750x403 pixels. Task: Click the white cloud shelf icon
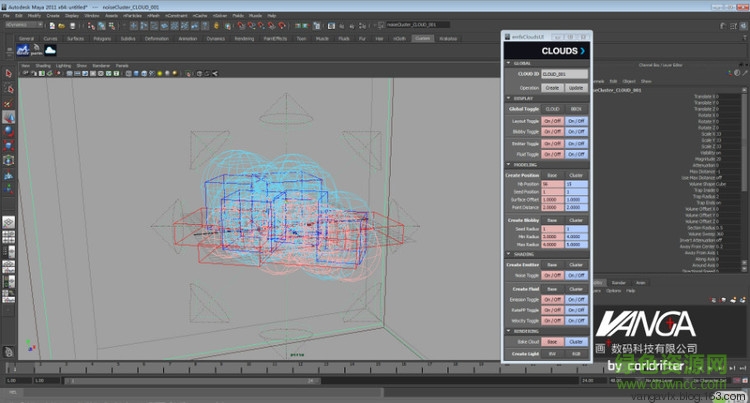click(52, 49)
